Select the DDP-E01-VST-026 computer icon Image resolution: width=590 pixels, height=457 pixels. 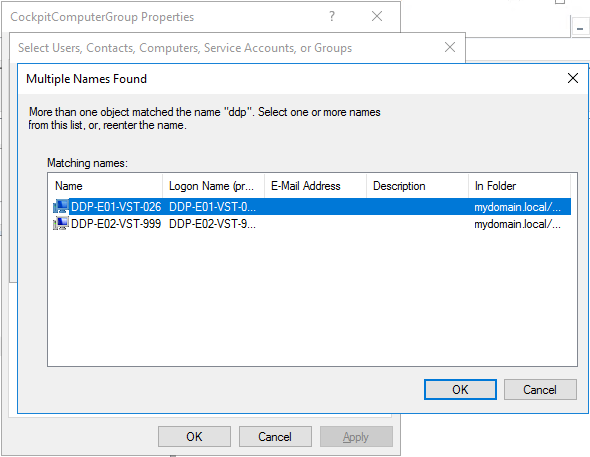pos(61,206)
